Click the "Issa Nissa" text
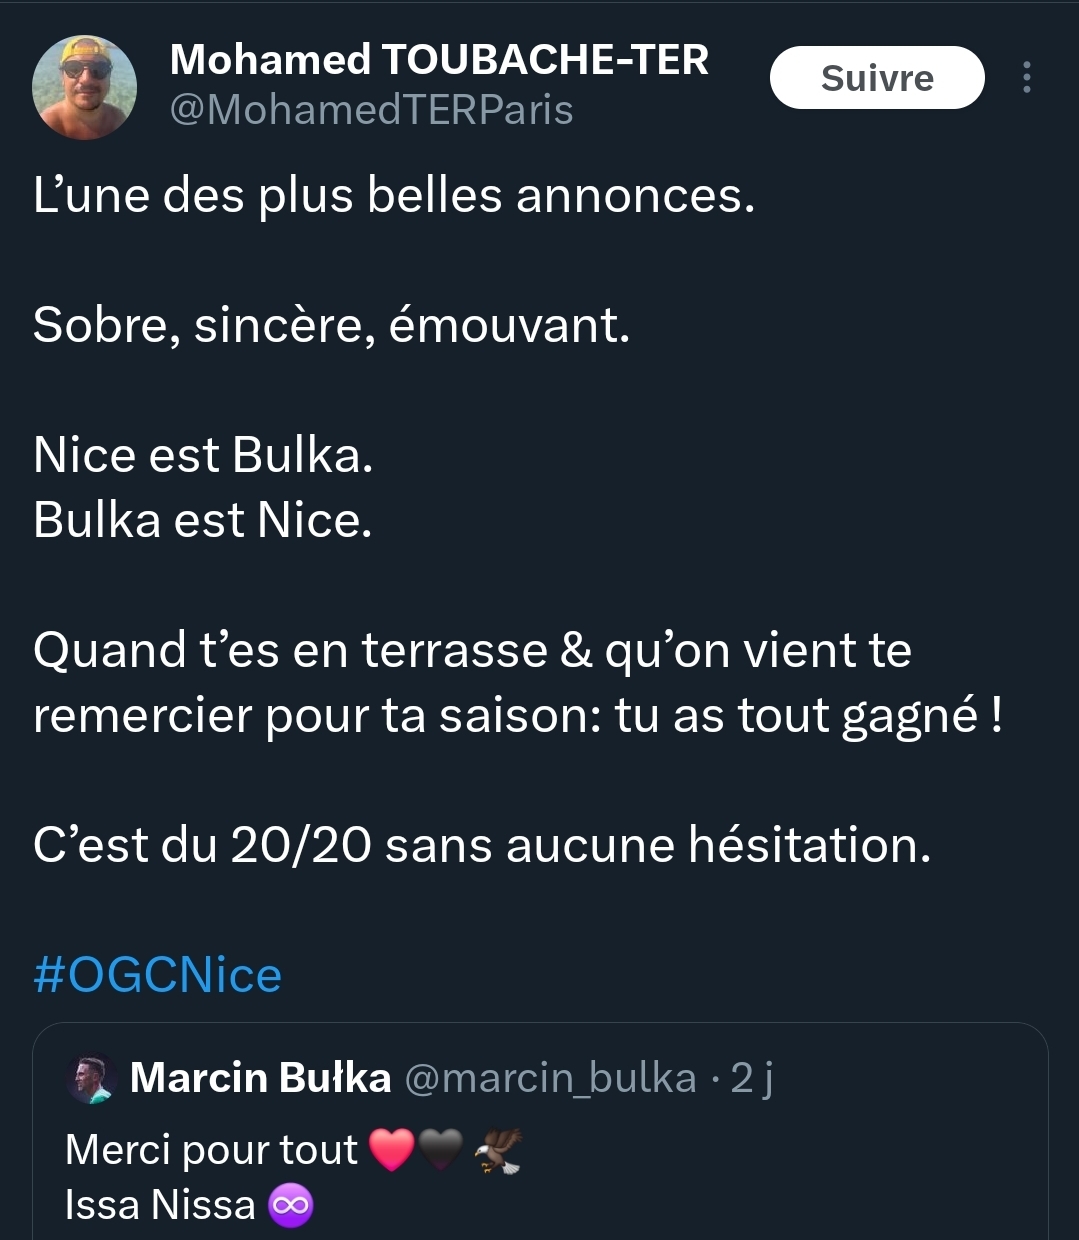1079x1240 pixels. (x=160, y=1205)
